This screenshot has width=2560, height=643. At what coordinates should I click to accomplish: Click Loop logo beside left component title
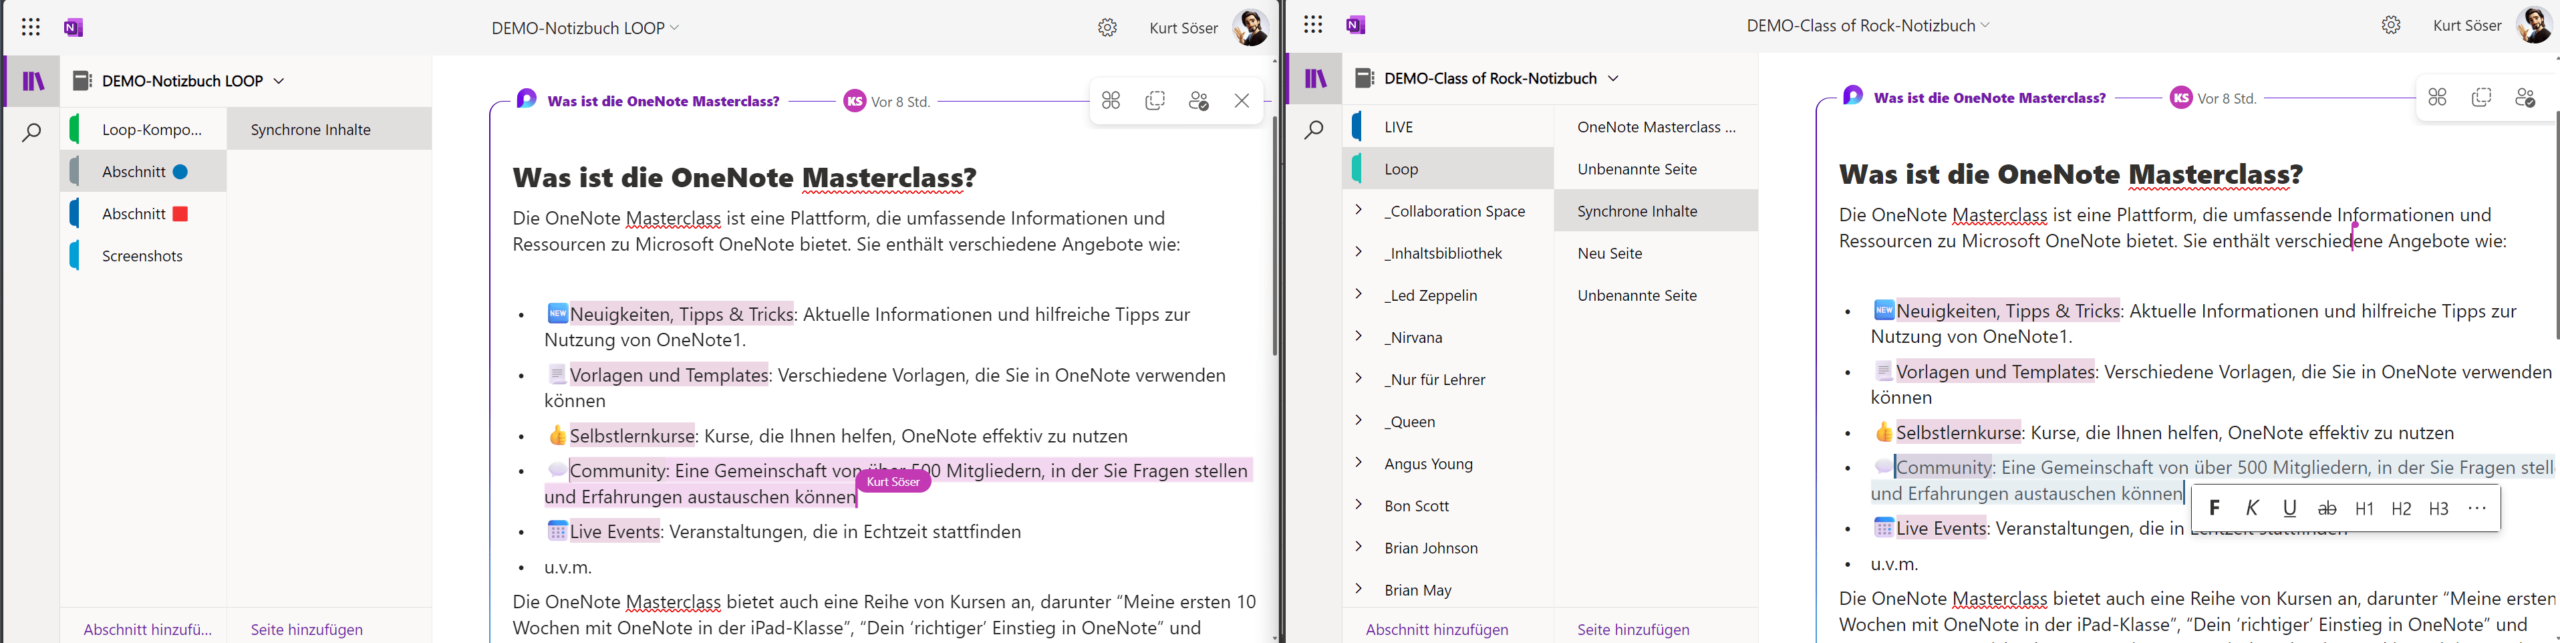coord(526,99)
